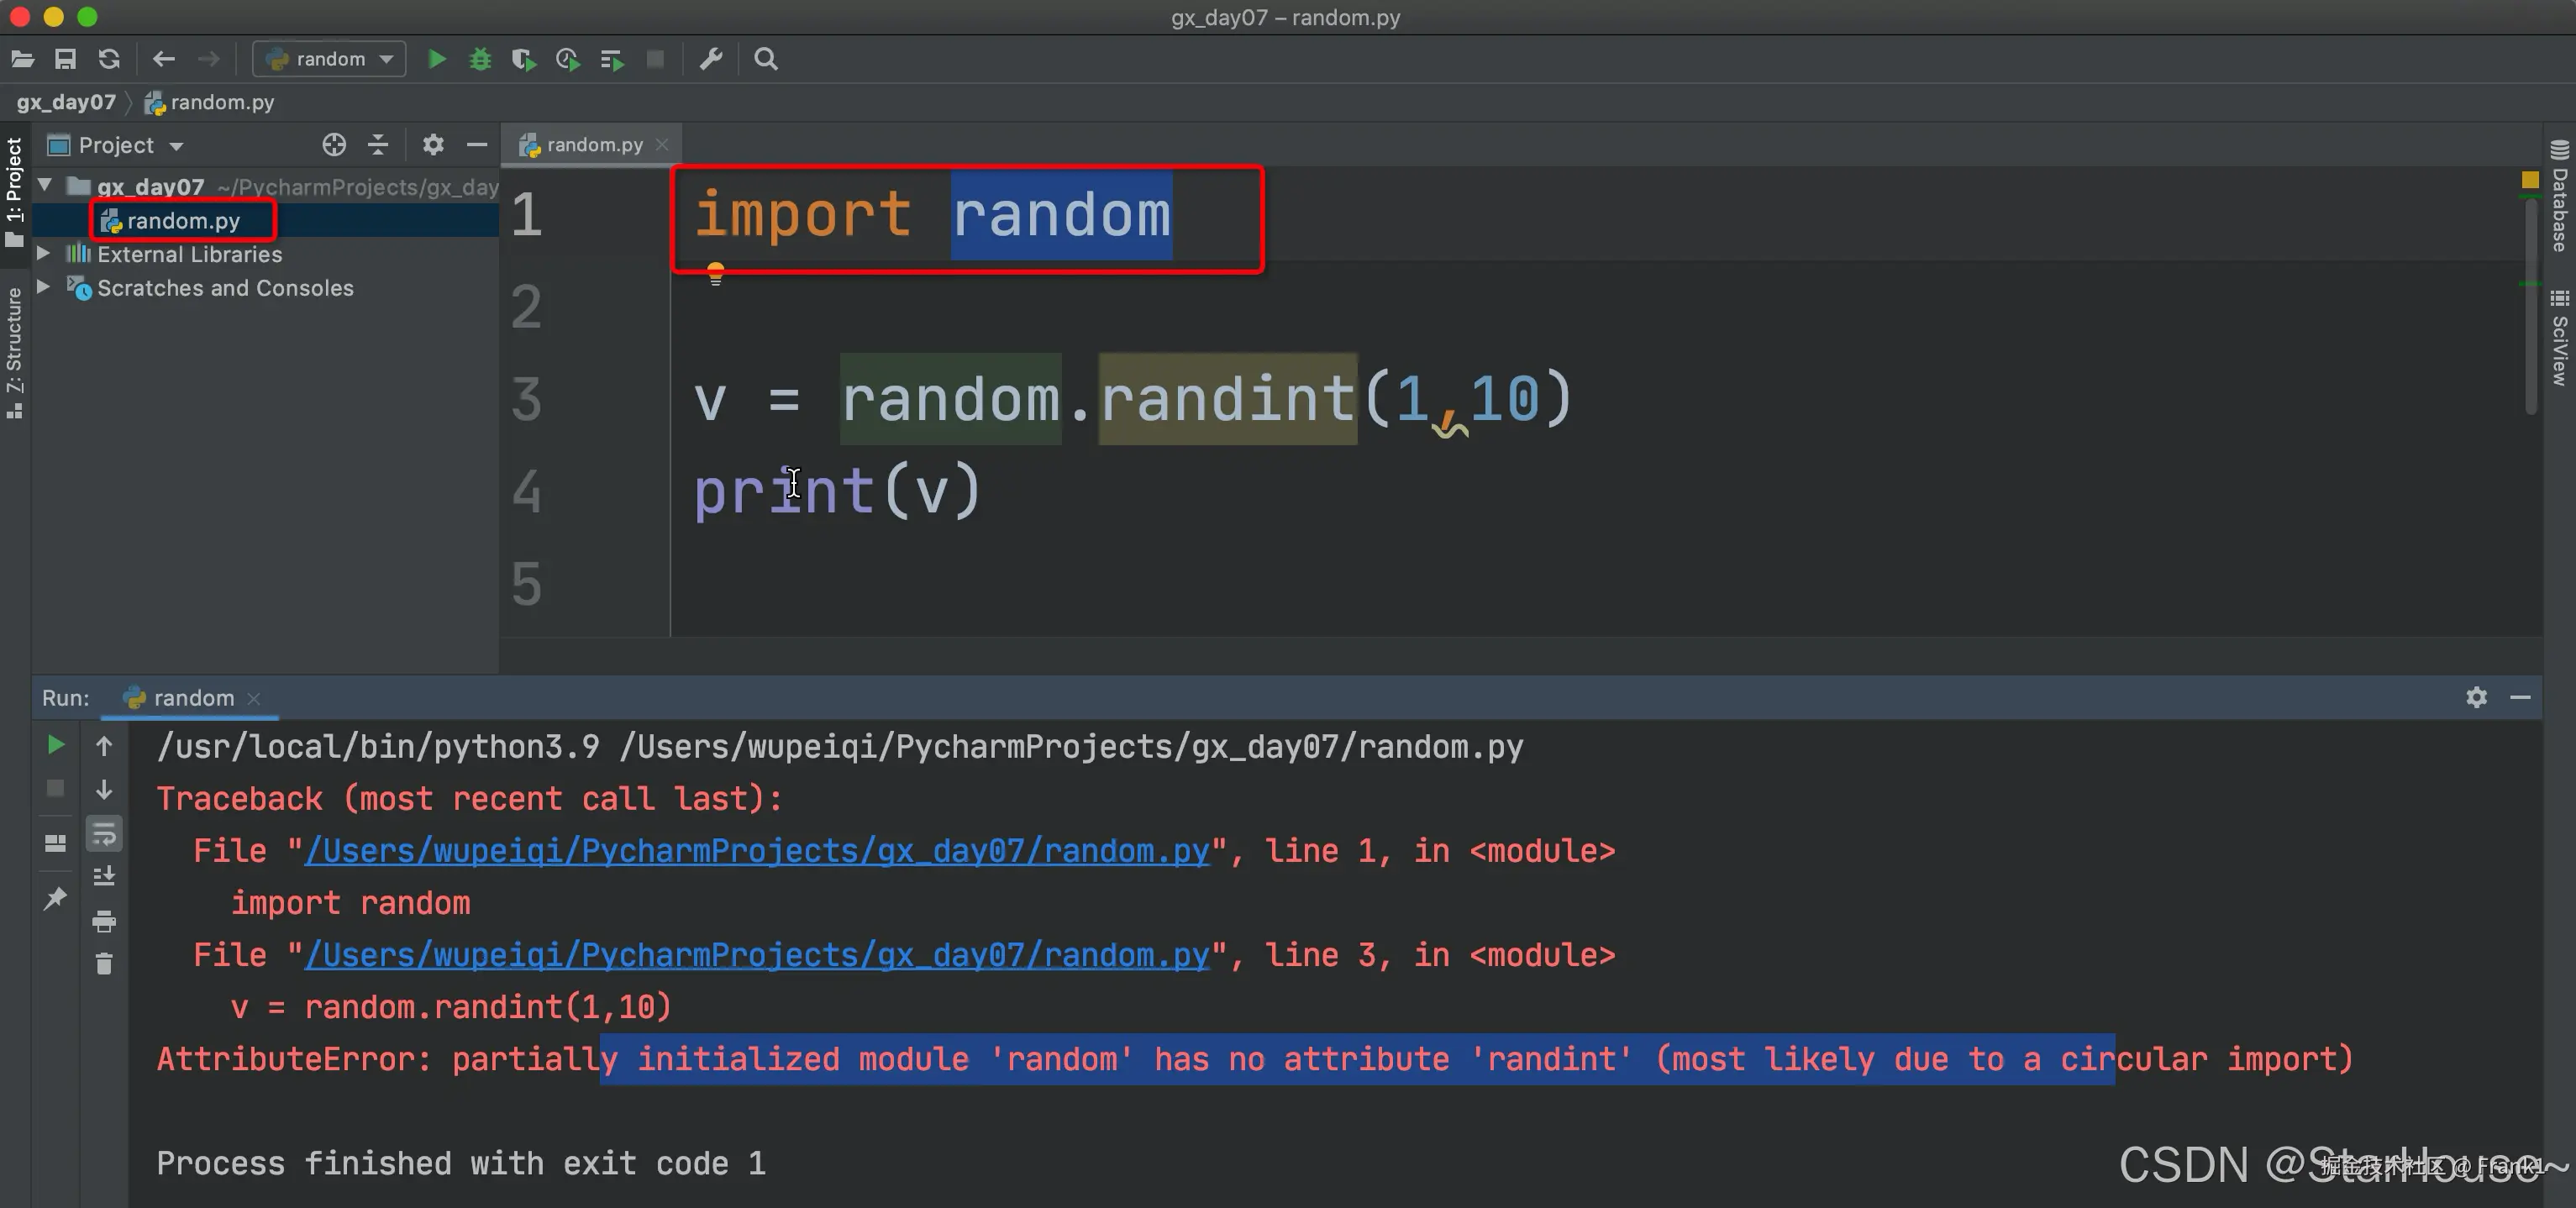Select random.py in the project tree

click(183, 221)
